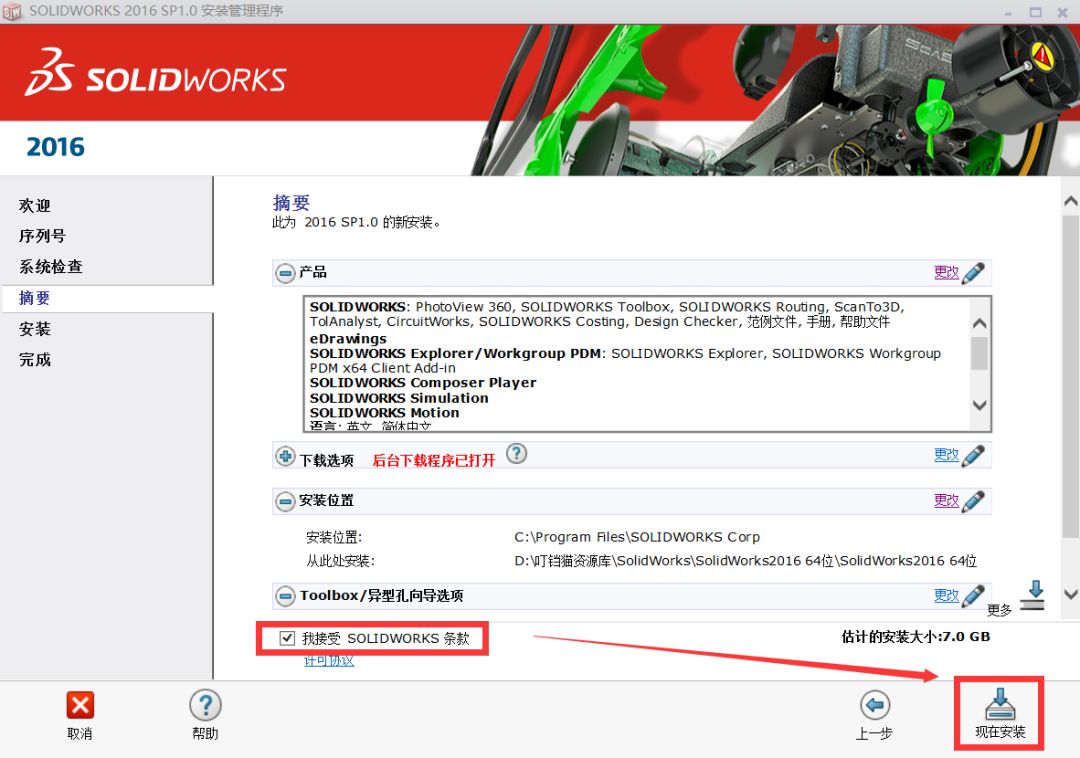1080x758 pixels.
Task: Click the 此为 2016 SP1.0 的新安装 text
Action: pos(356,222)
